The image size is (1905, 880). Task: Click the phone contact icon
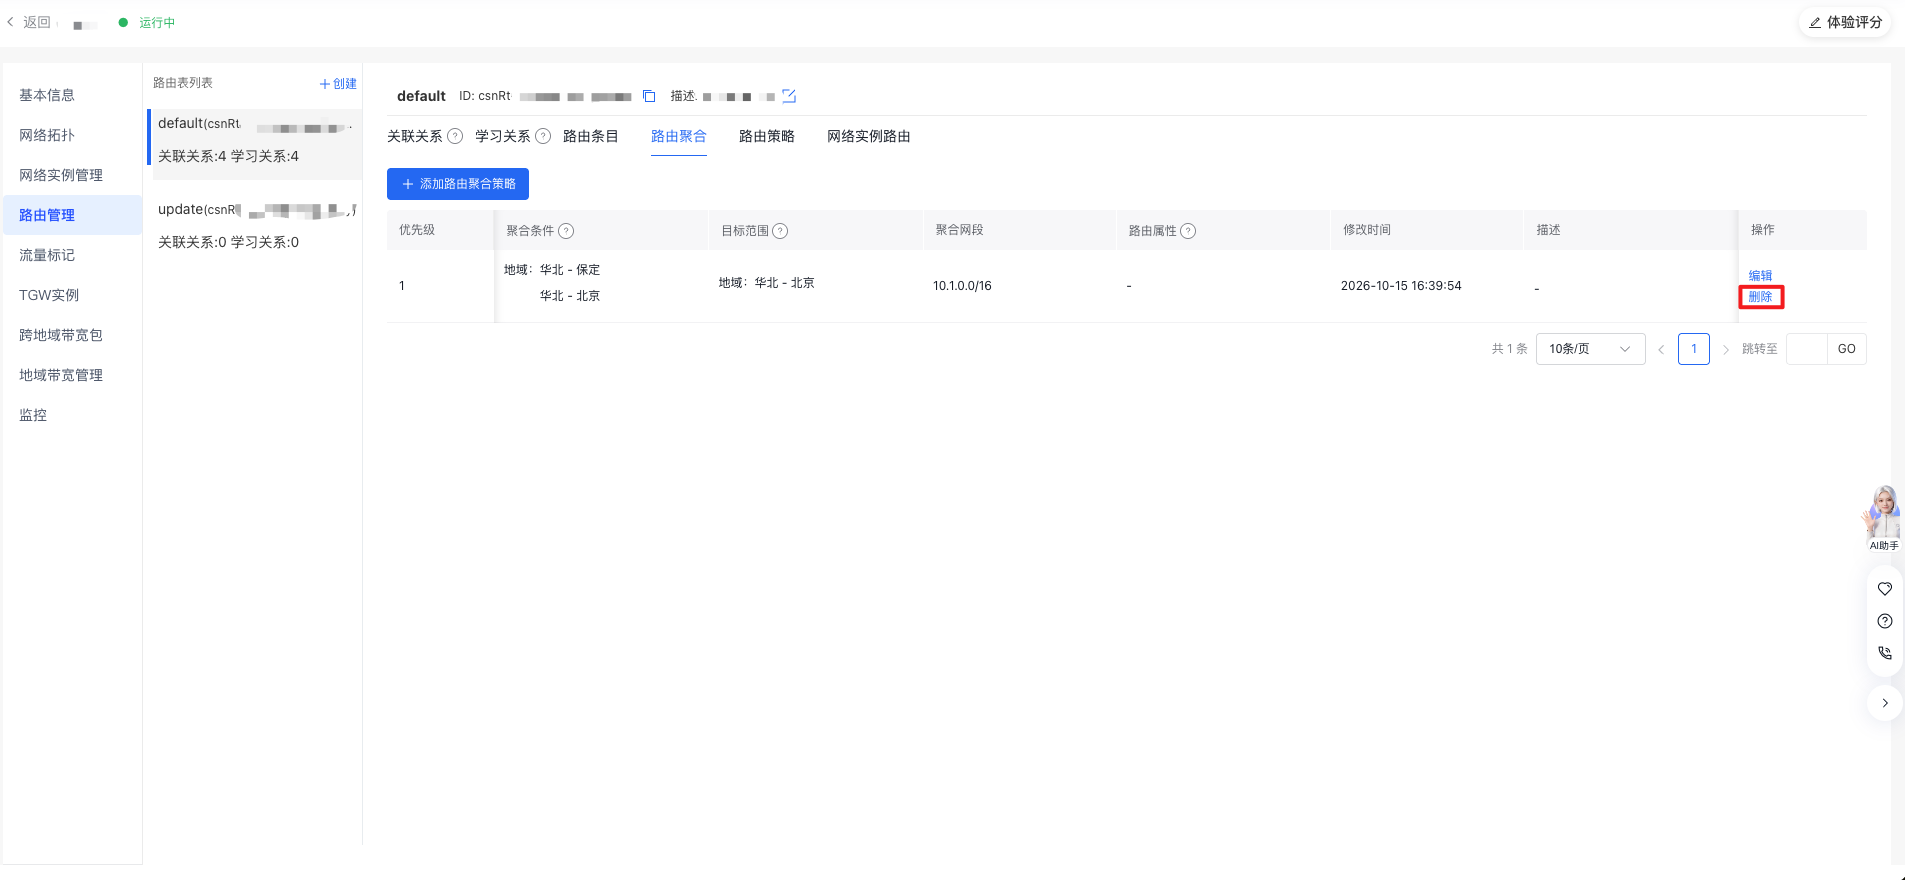pos(1885,653)
